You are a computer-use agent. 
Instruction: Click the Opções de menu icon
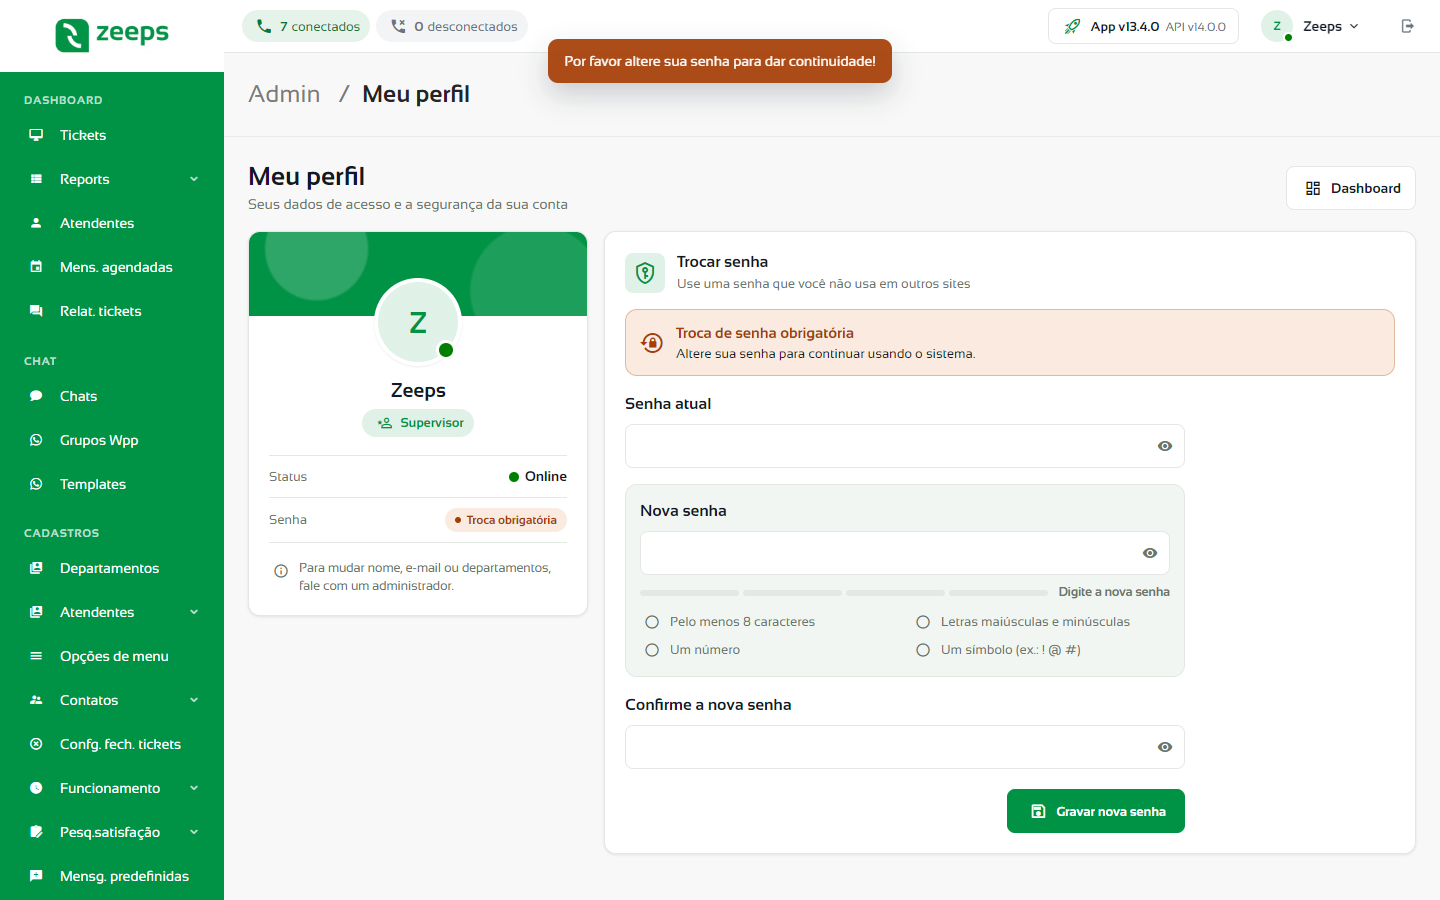click(x=36, y=656)
